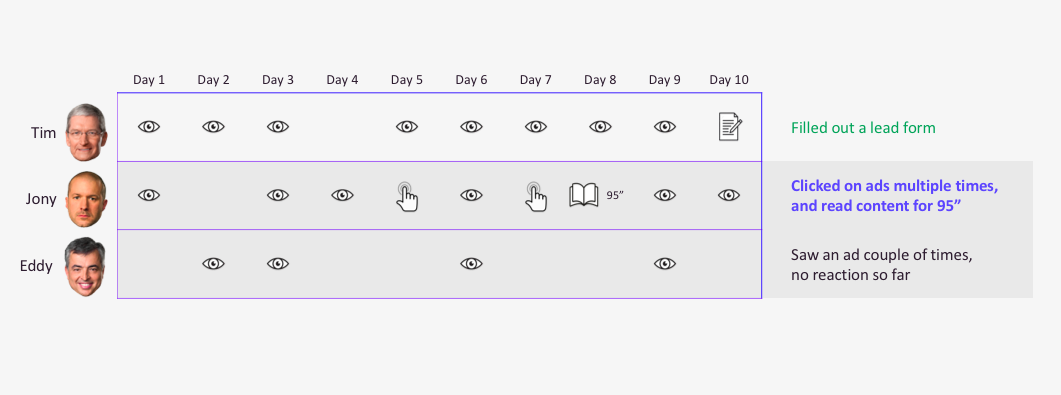This screenshot has width=1061, height=395.
Task: Click Jony's hand click icon on Day 7
Action: 536,197
